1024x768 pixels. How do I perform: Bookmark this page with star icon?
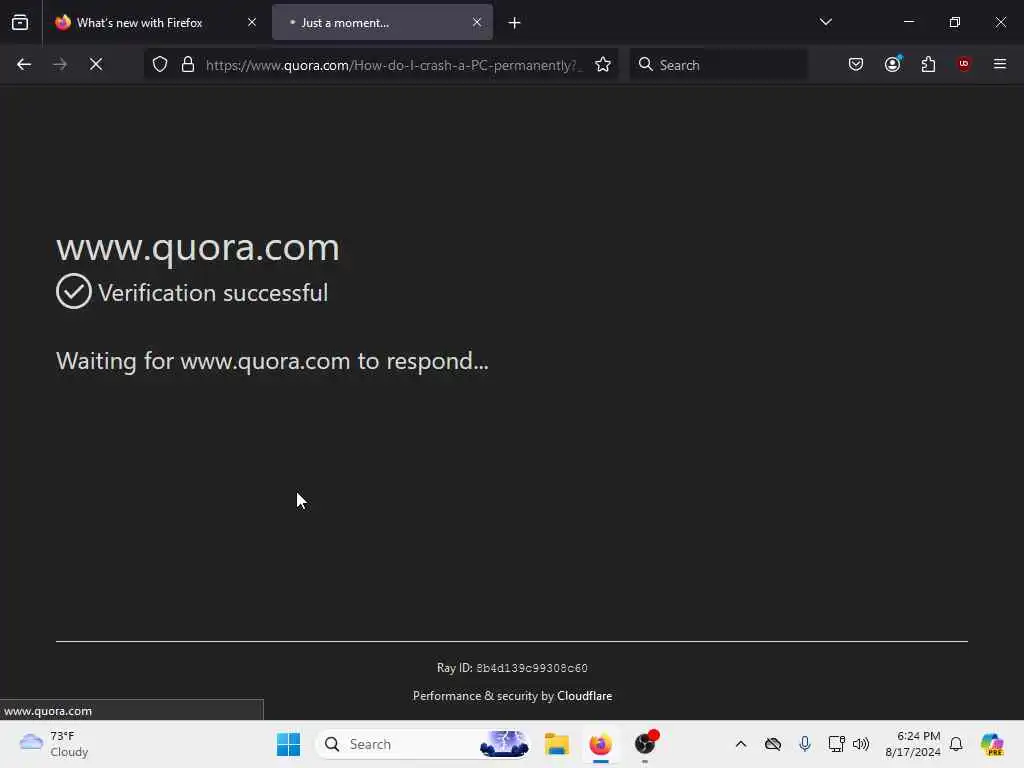[603, 64]
